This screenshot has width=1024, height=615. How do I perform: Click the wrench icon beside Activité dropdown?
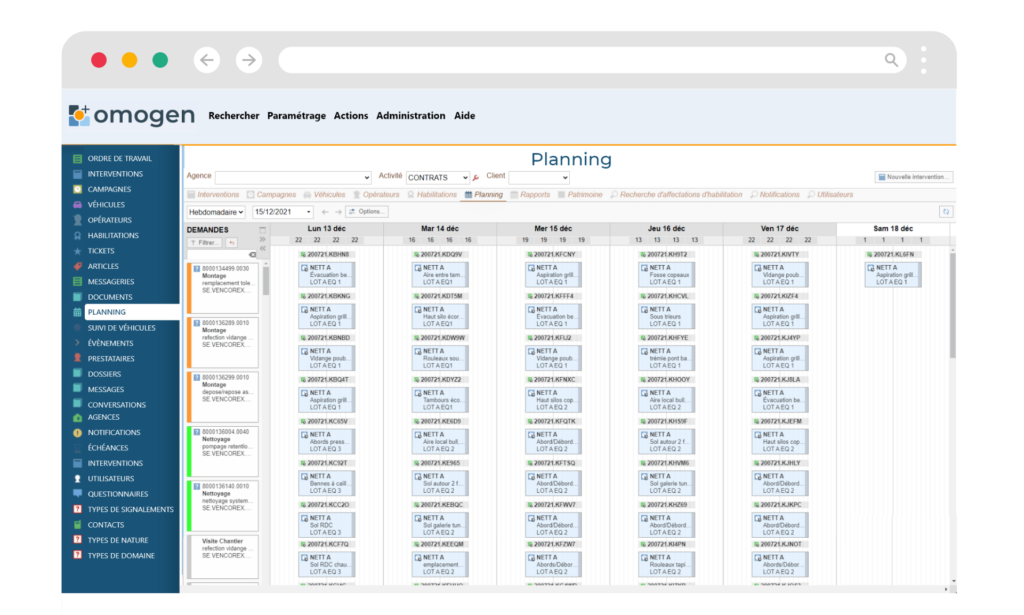click(476, 178)
